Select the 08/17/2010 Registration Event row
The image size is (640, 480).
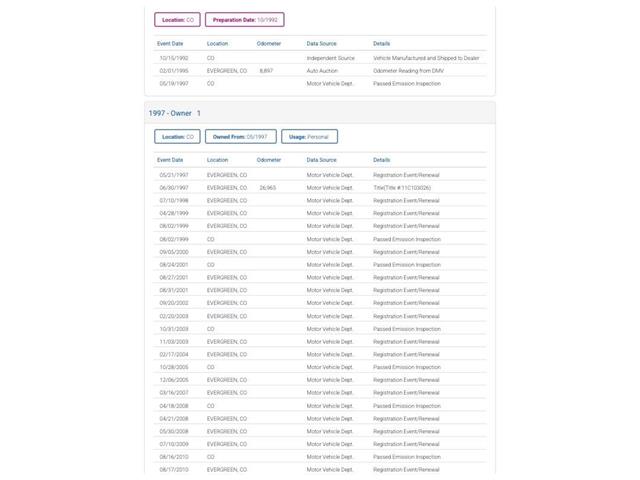tap(320, 469)
